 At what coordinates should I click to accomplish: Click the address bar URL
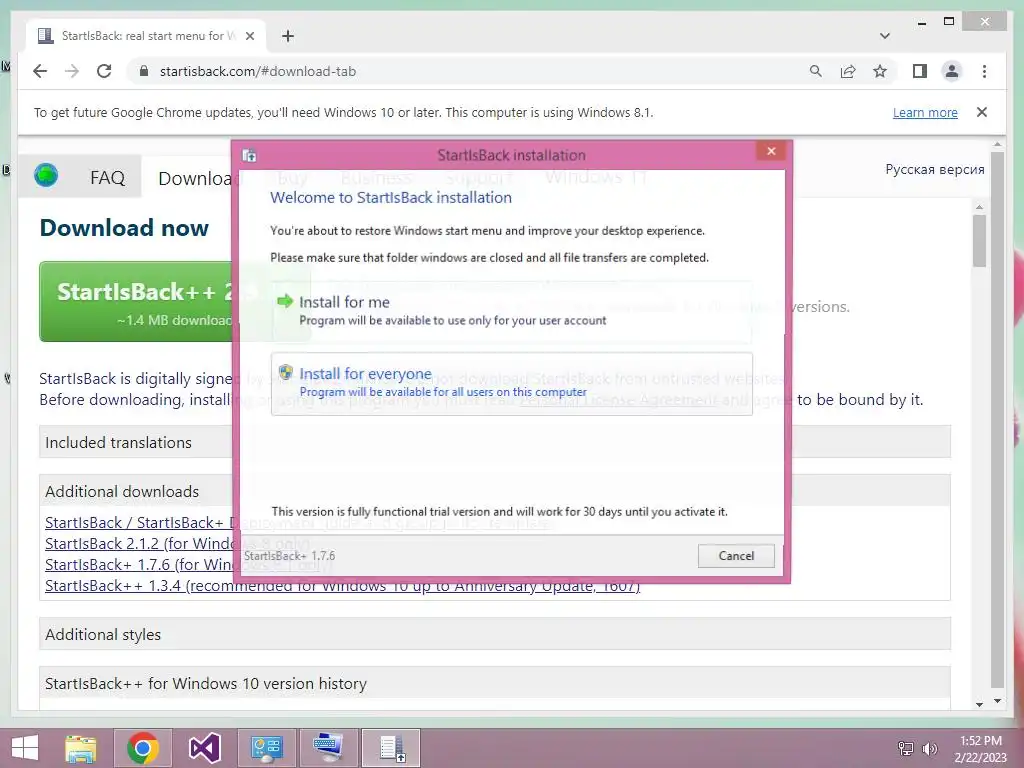coord(258,71)
